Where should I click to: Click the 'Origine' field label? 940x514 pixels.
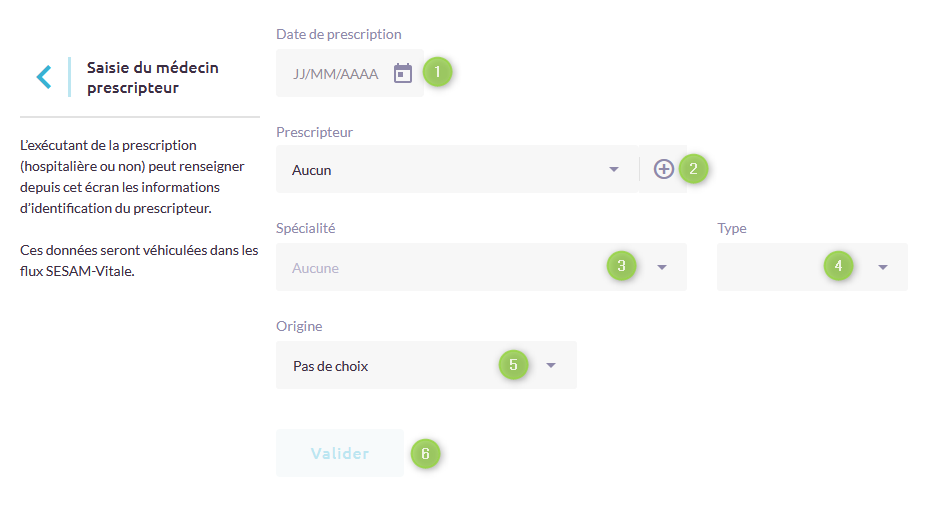pos(299,326)
